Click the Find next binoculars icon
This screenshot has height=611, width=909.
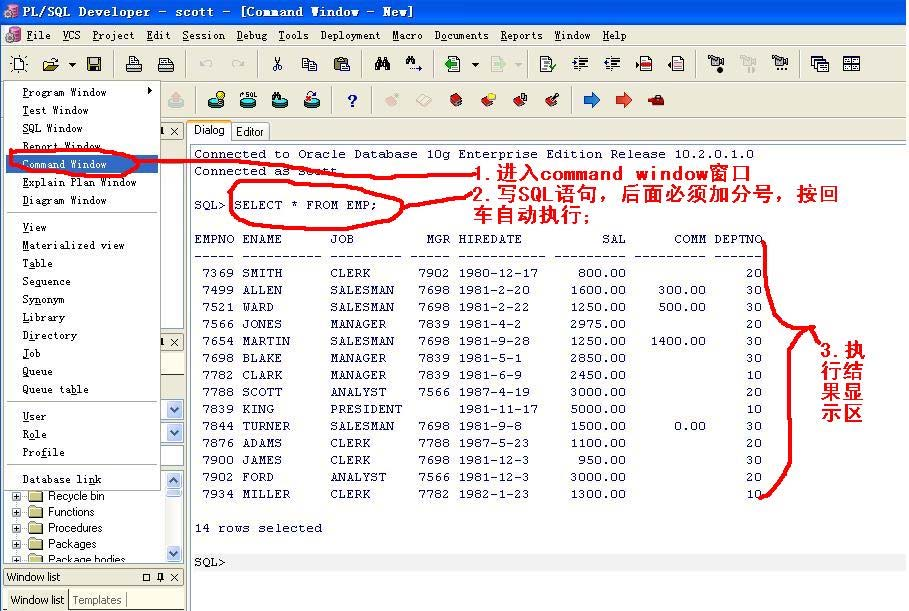click(x=414, y=64)
